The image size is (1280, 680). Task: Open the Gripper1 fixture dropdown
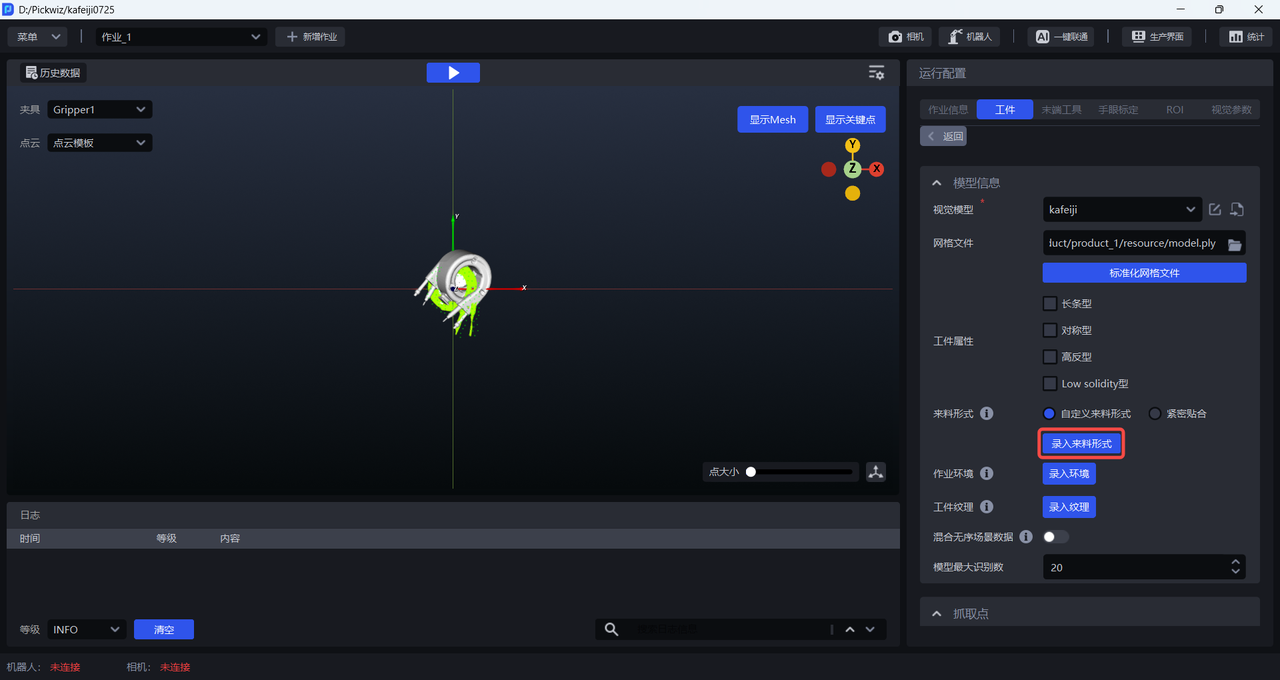(100, 110)
